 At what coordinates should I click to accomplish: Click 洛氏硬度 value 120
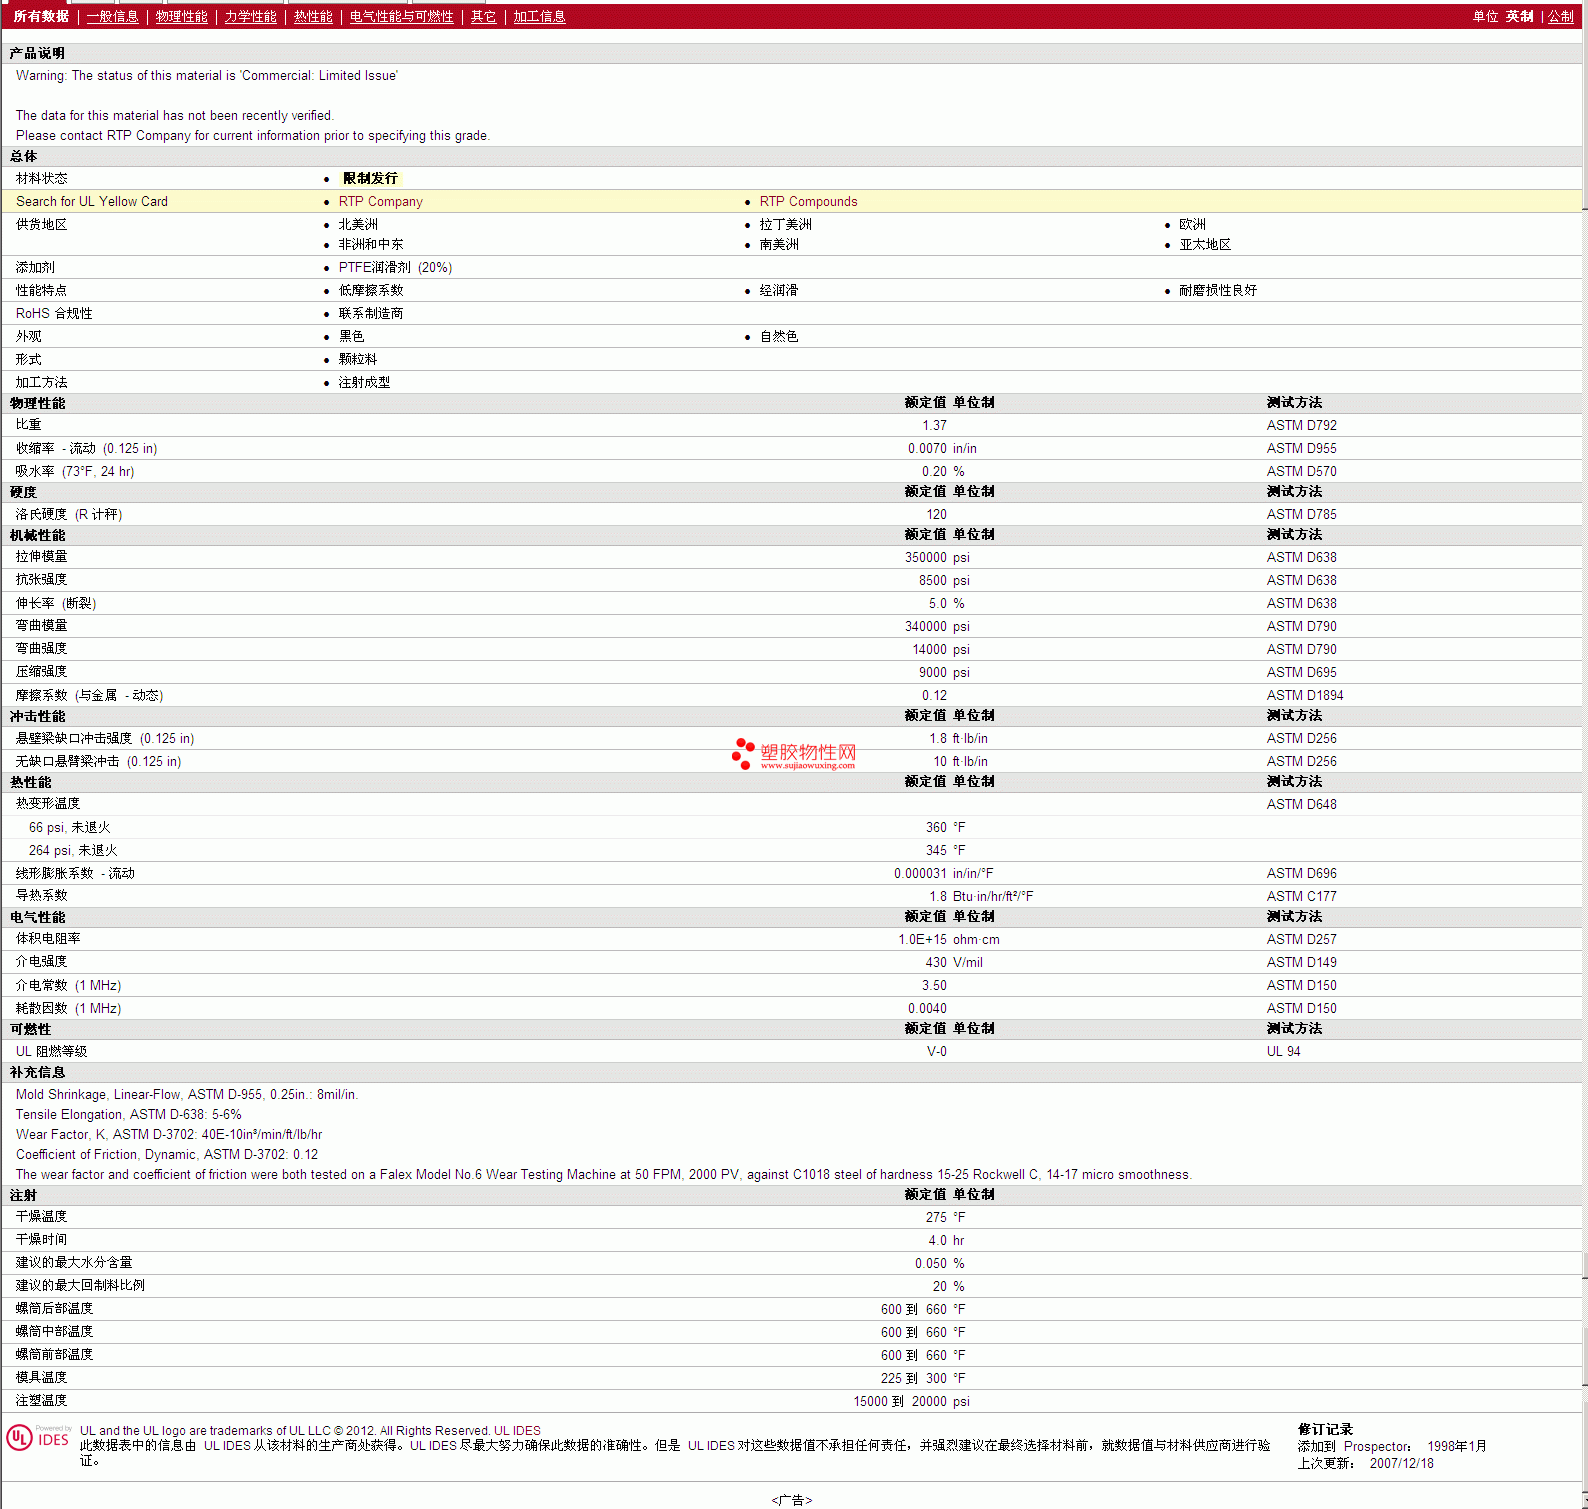pyautogui.click(x=936, y=515)
